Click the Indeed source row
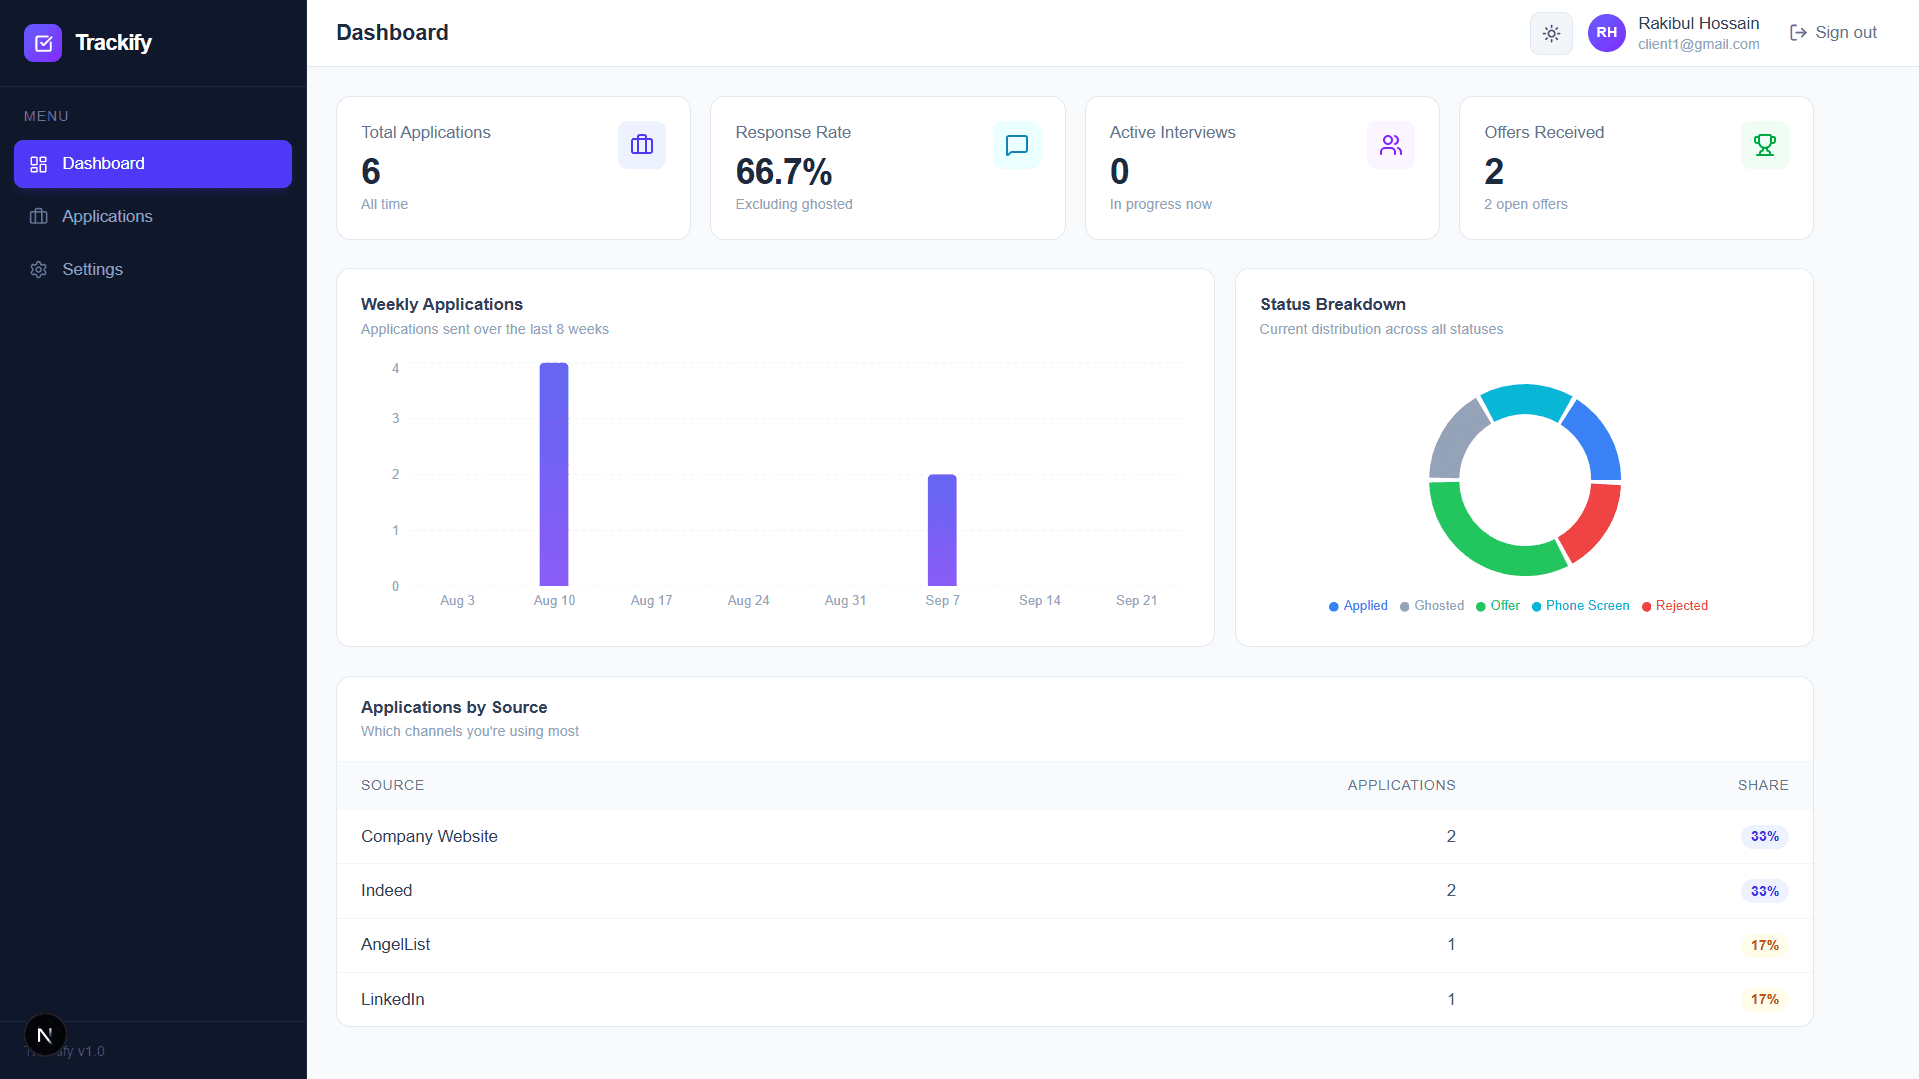1919x1079 pixels. 1075,891
